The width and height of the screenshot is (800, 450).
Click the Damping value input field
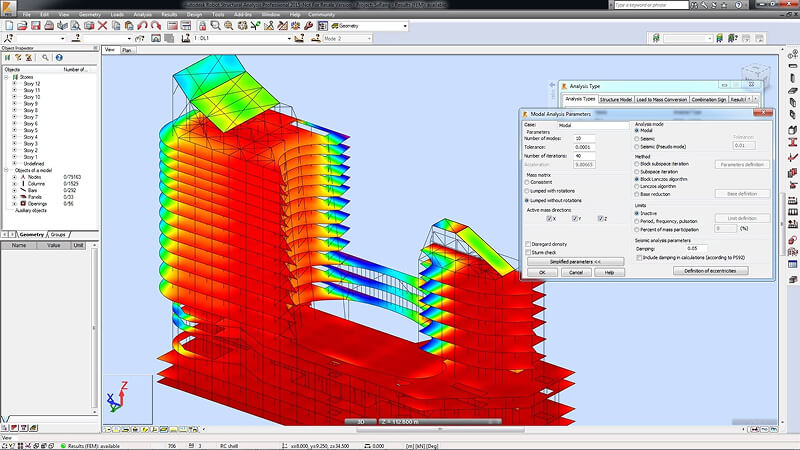696,248
